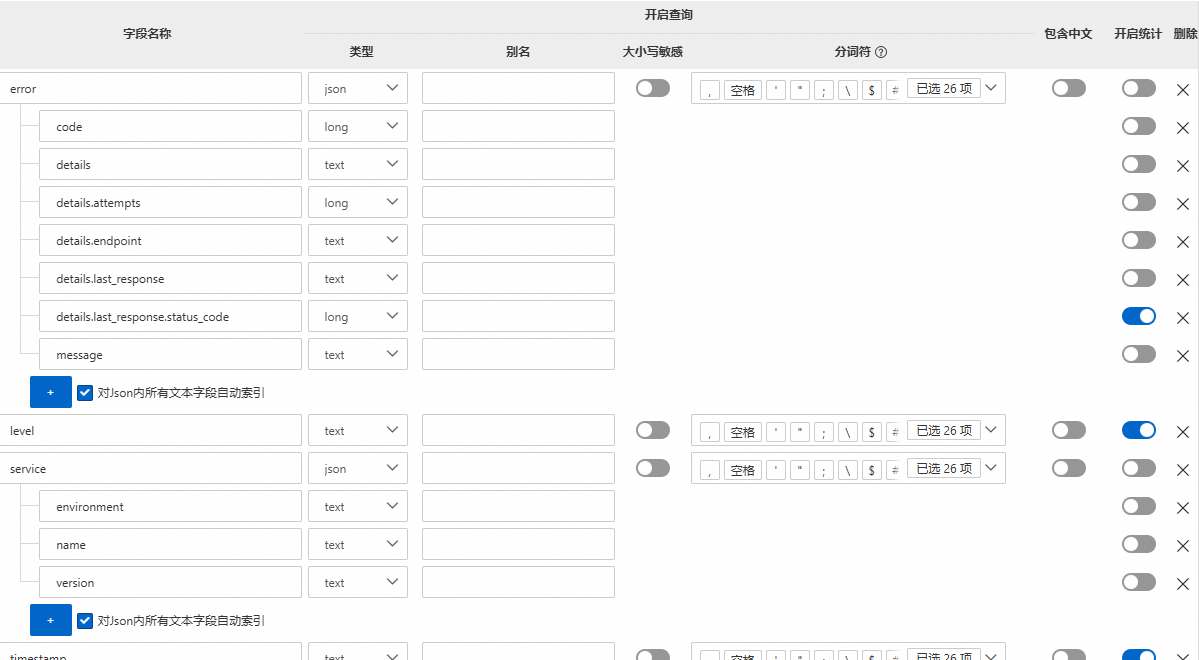The height and width of the screenshot is (660, 1199).
Task: Click alias input for error field
Action: pyautogui.click(x=518, y=88)
